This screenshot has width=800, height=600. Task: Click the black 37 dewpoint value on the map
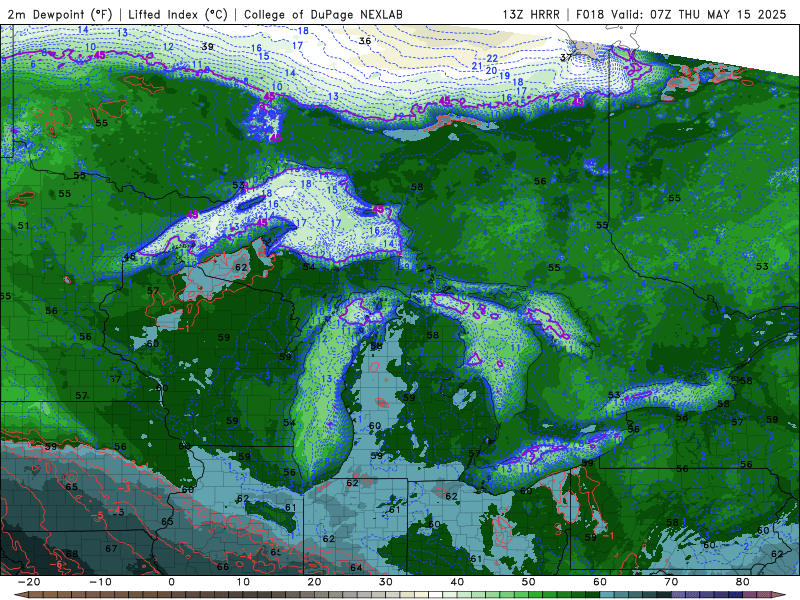pyautogui.click(x=566, y=57)
